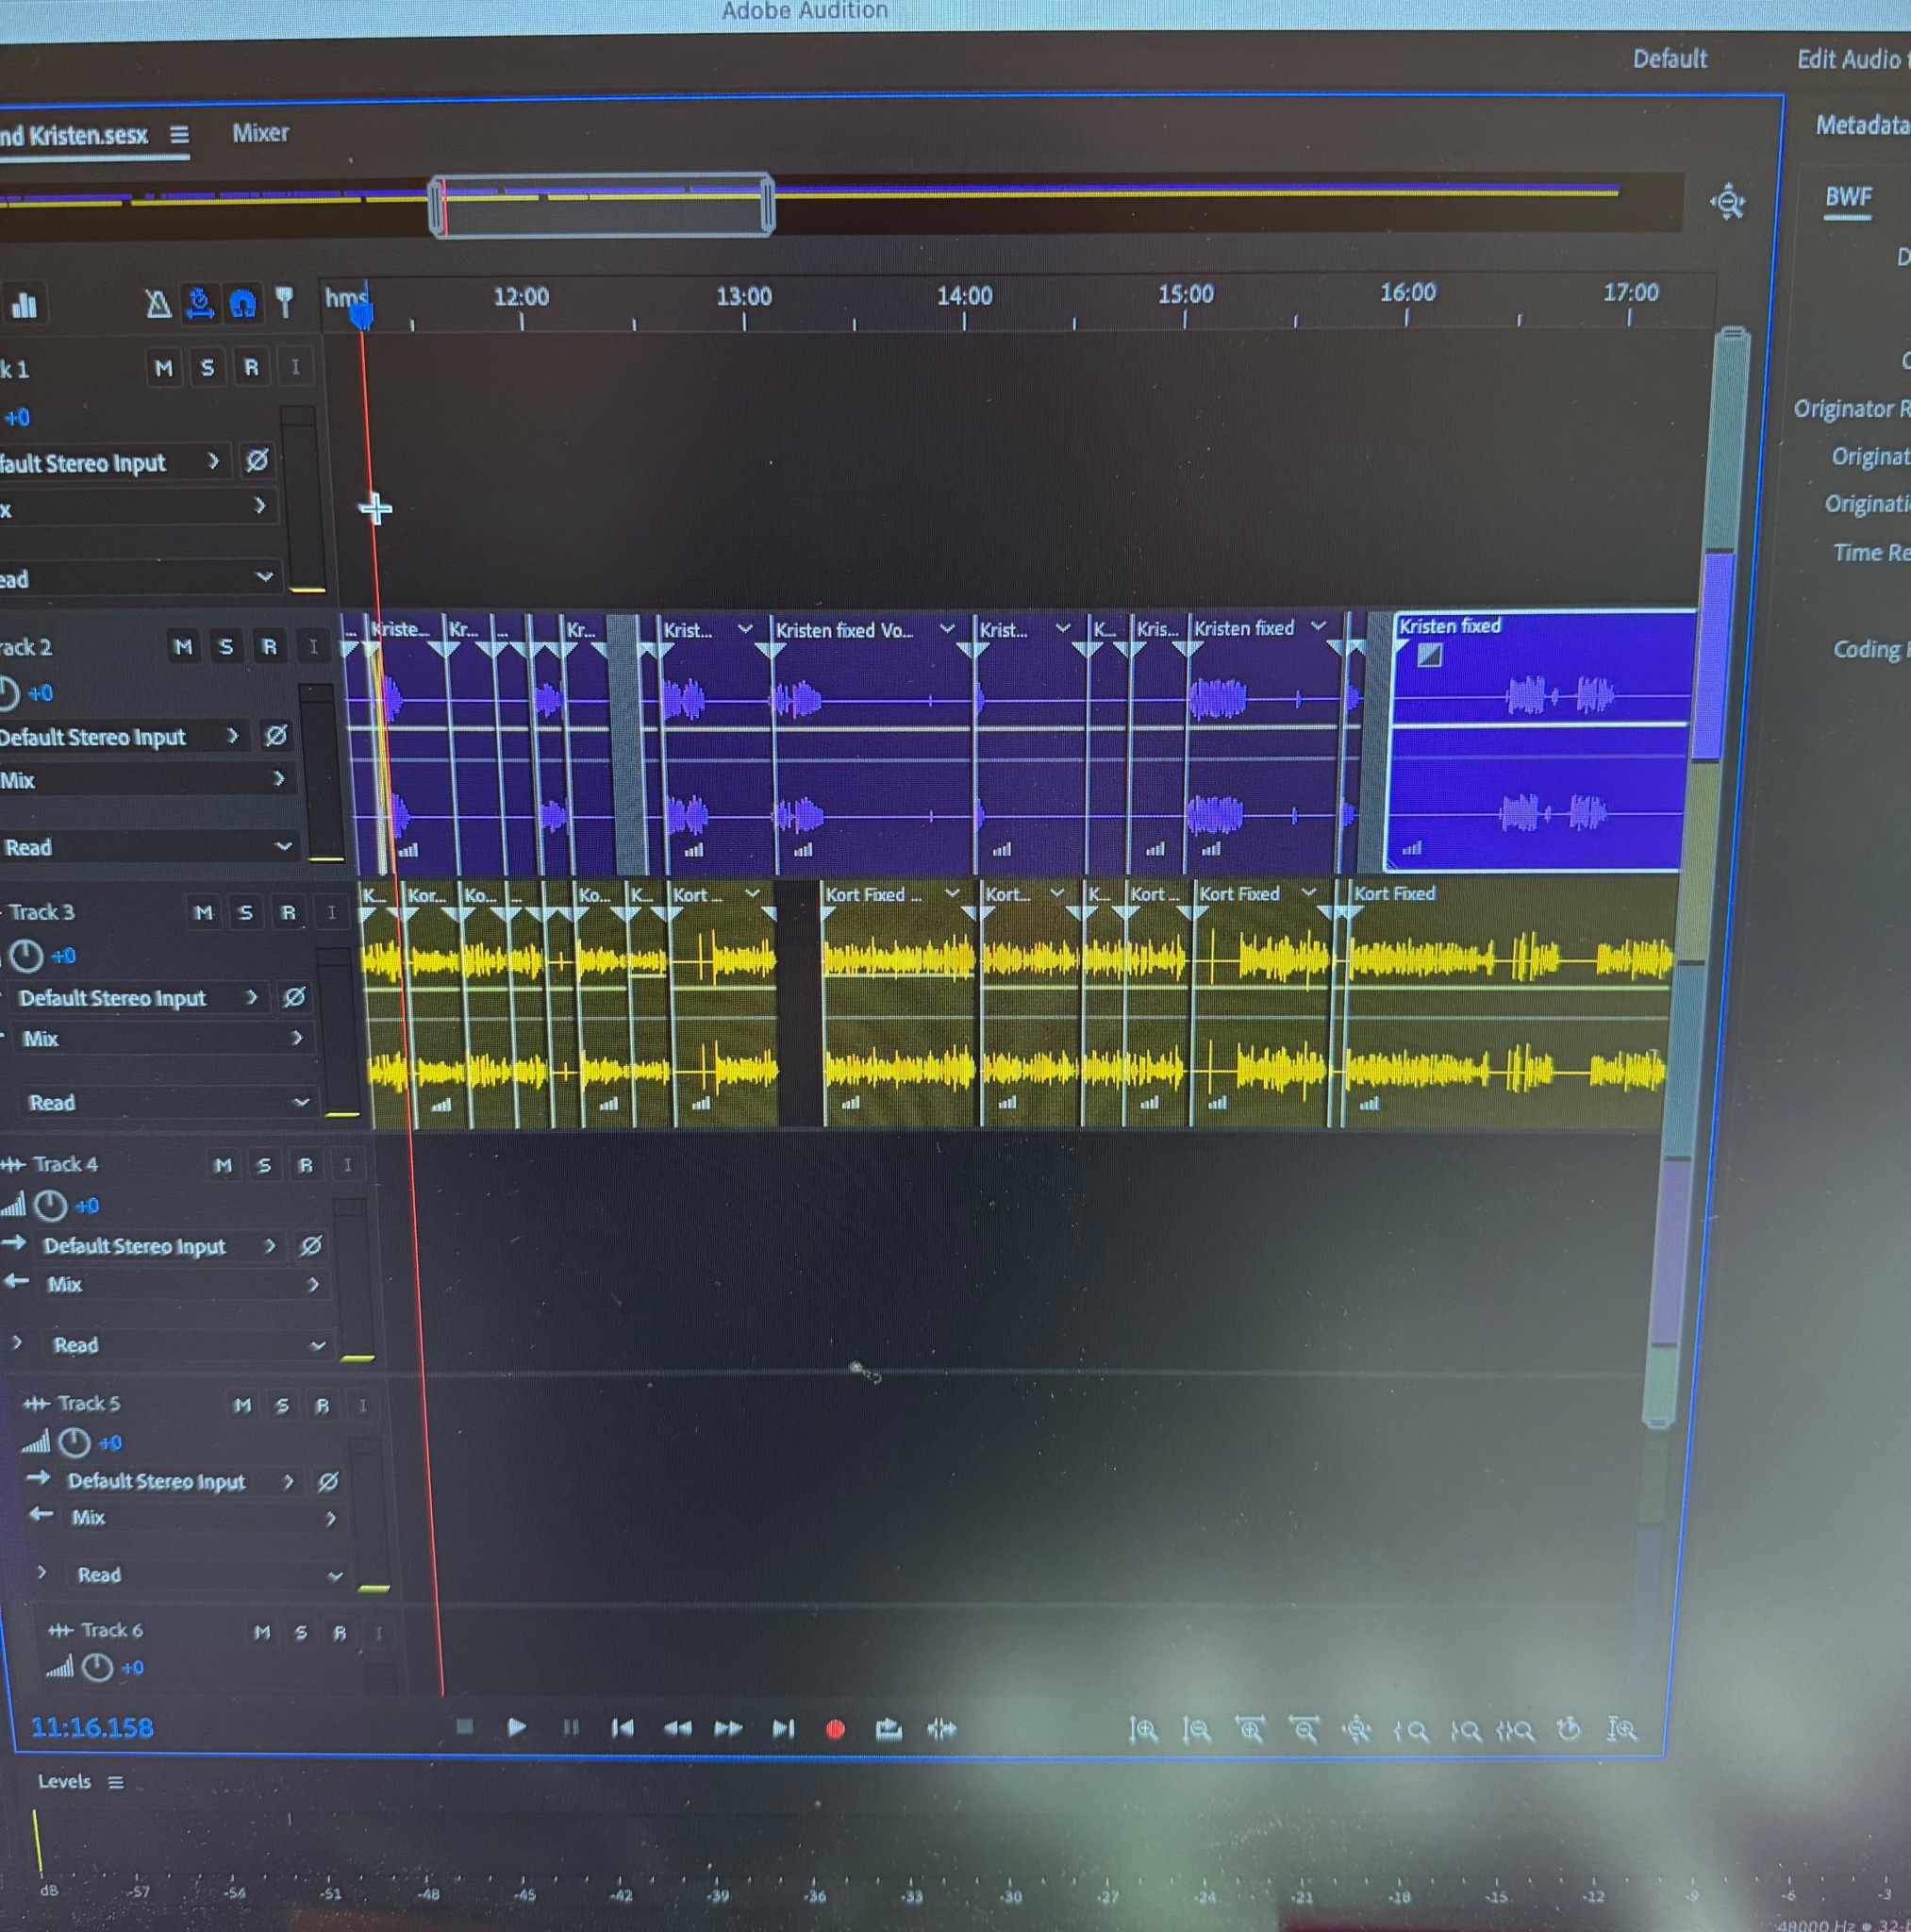Click the Fast Forward transport button

(728, 1728)
